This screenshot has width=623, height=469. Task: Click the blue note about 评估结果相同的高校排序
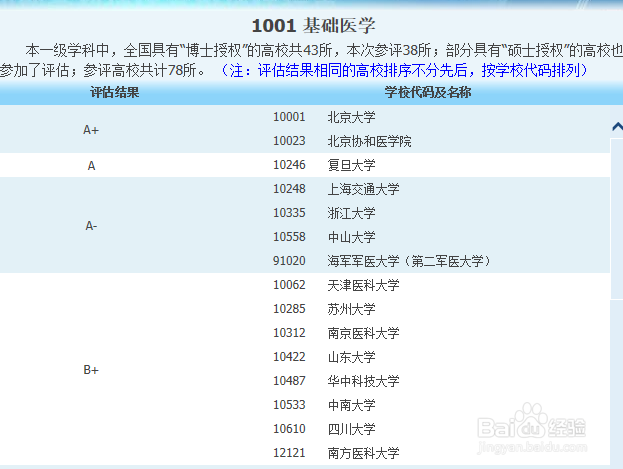403,70
